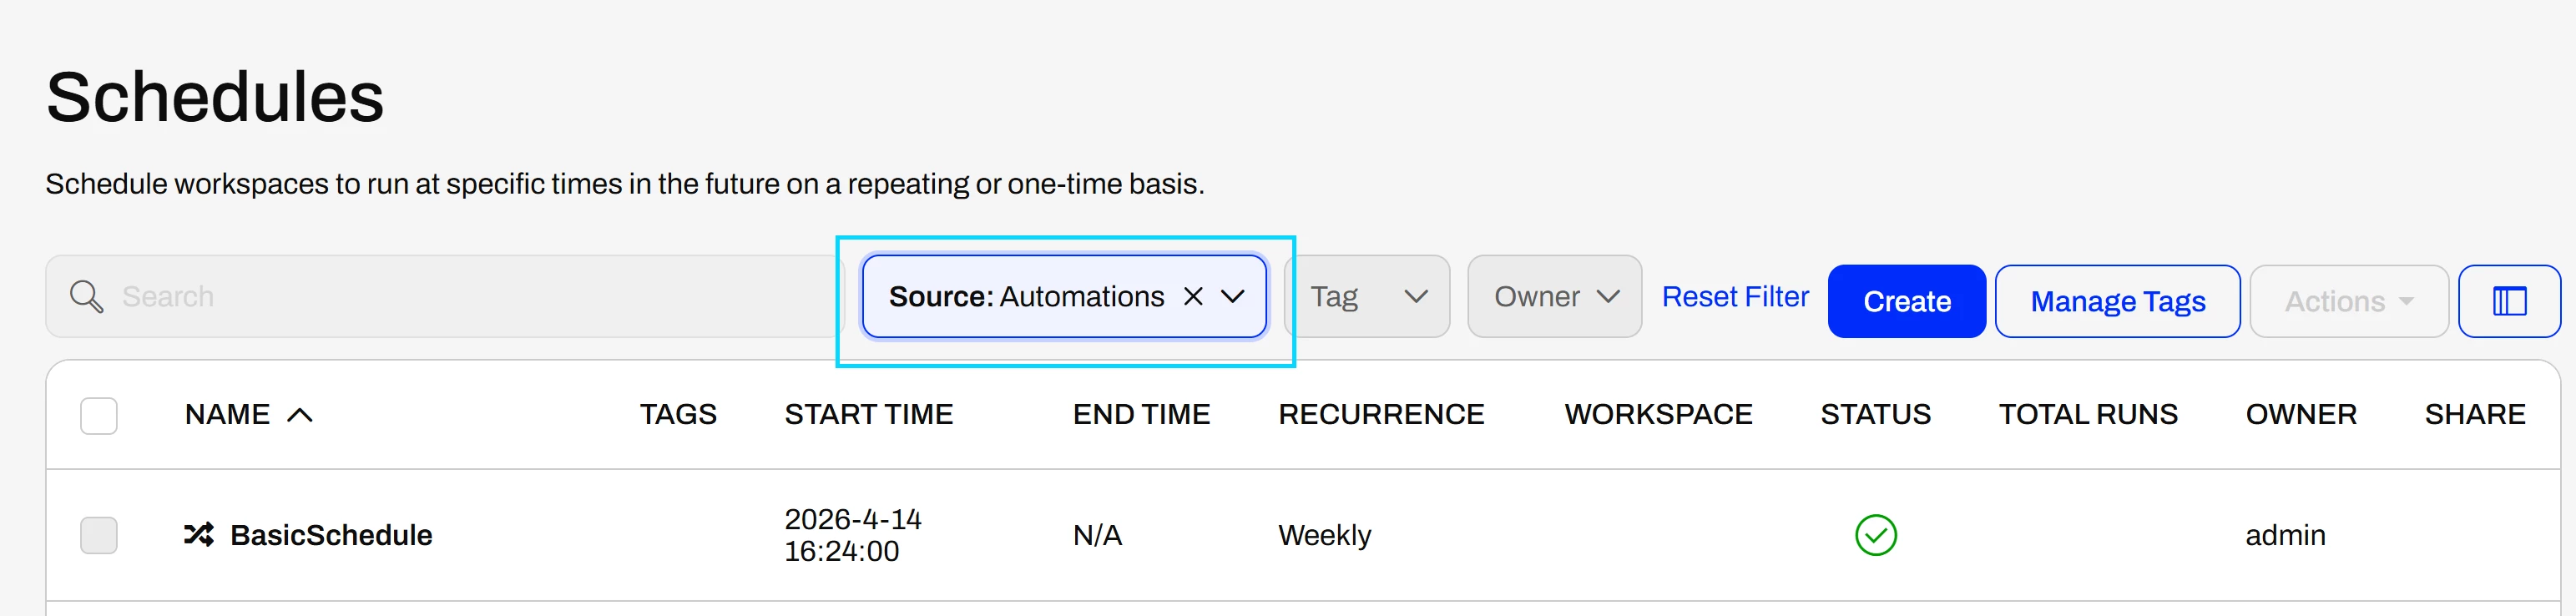Click the green success status checkmark
The width and height of the screenshot is (2576, 616).
1875,535
